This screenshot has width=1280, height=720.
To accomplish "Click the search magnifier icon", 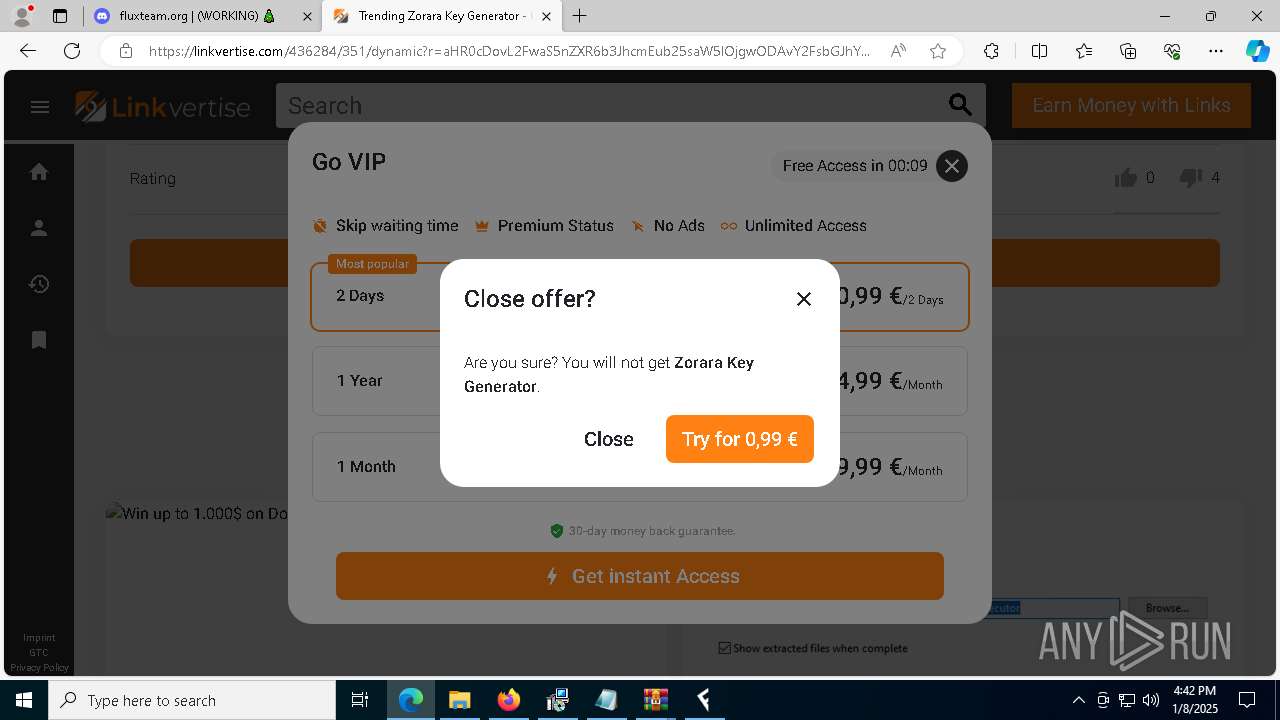I will pyautogui.click(x=960, y=105).
